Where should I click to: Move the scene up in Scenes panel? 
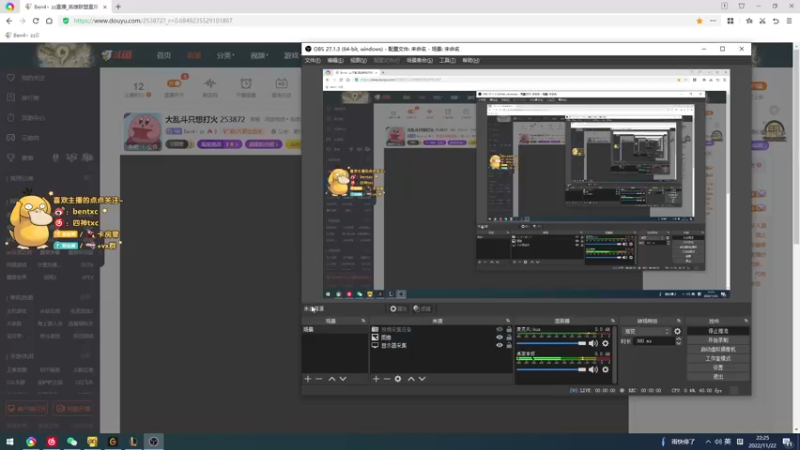point(332,379)
